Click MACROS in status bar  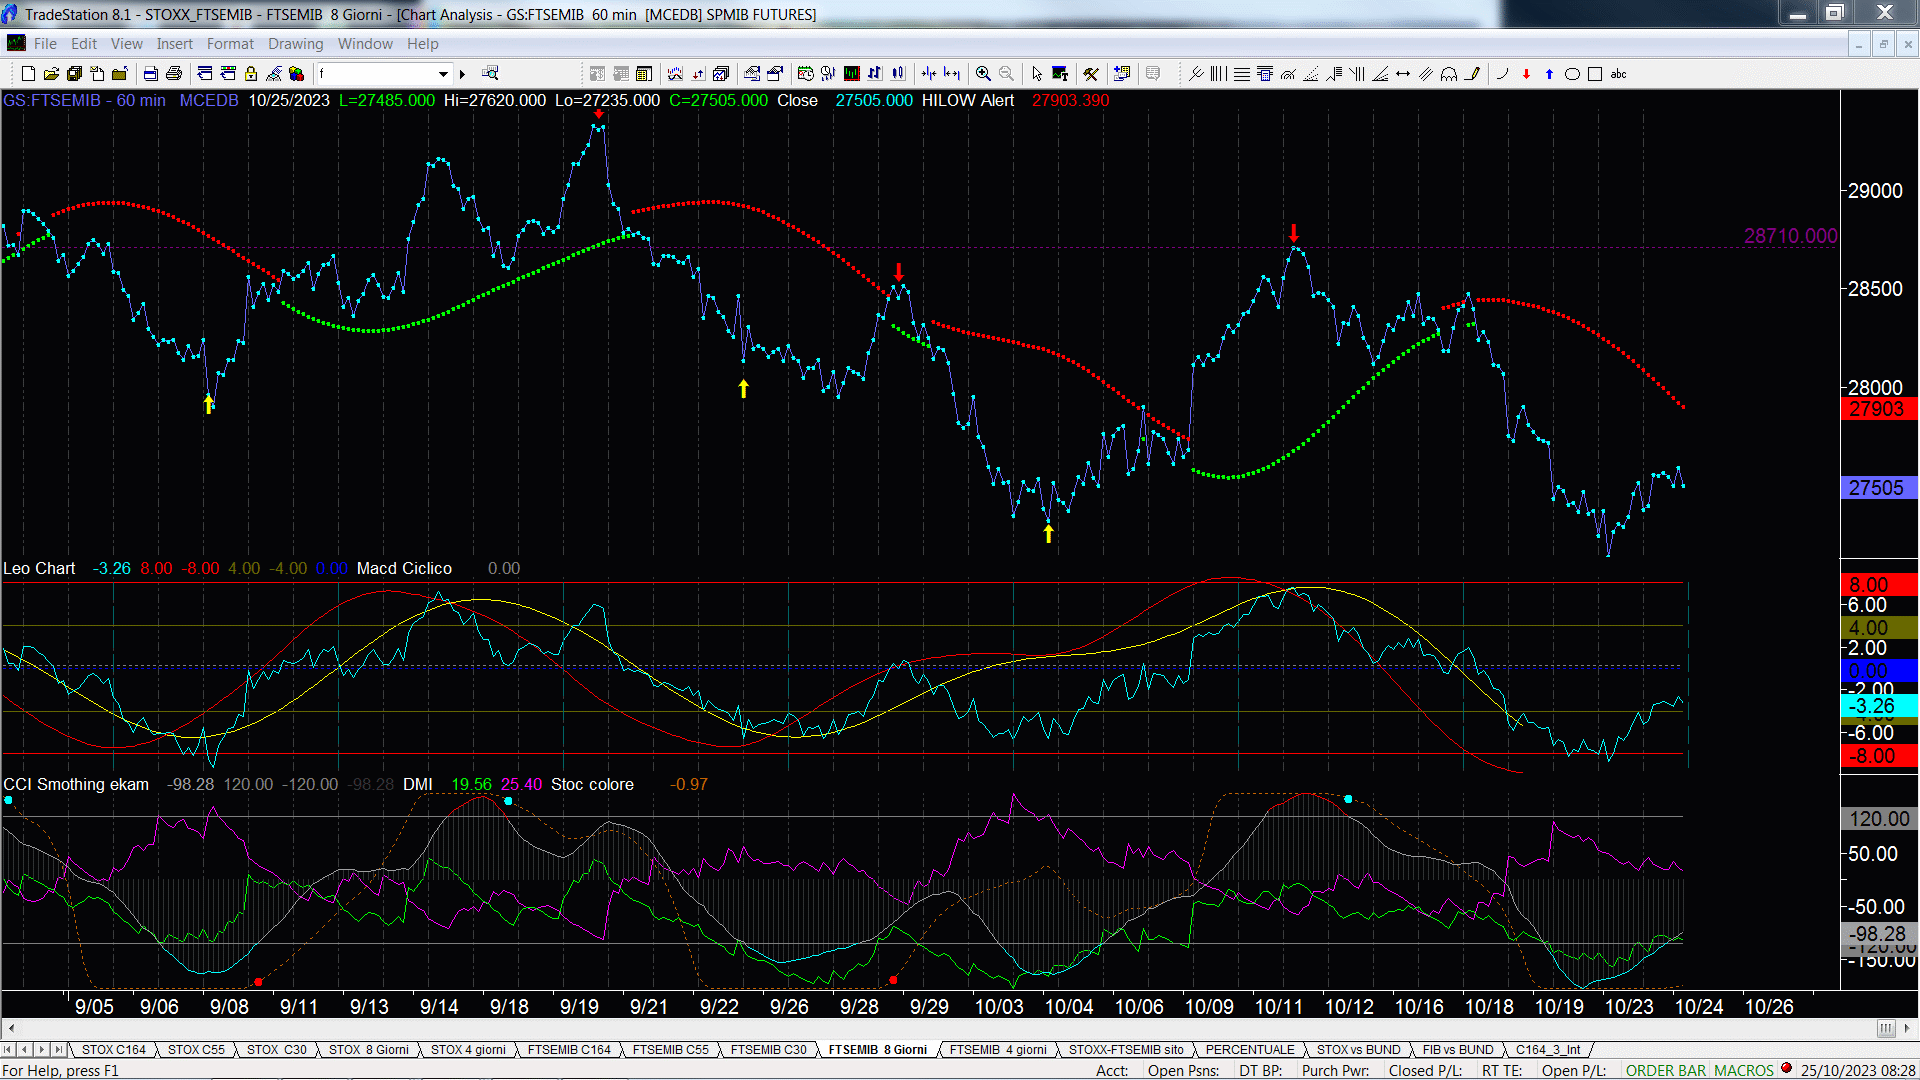point(1744,1070)
